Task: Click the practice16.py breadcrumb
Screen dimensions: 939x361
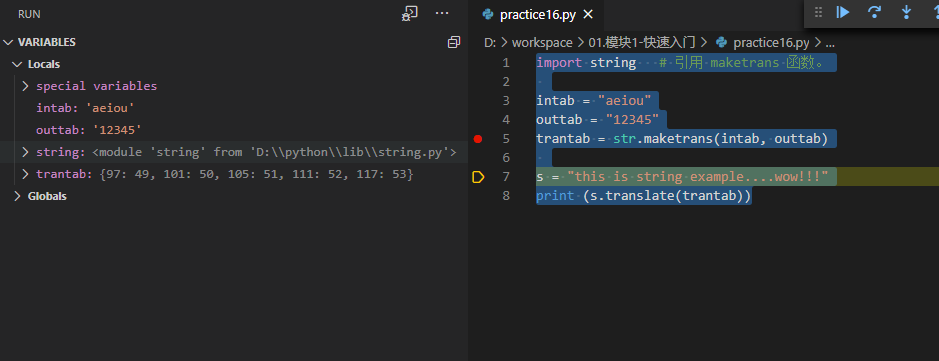Action: click(x=771, y=43)
